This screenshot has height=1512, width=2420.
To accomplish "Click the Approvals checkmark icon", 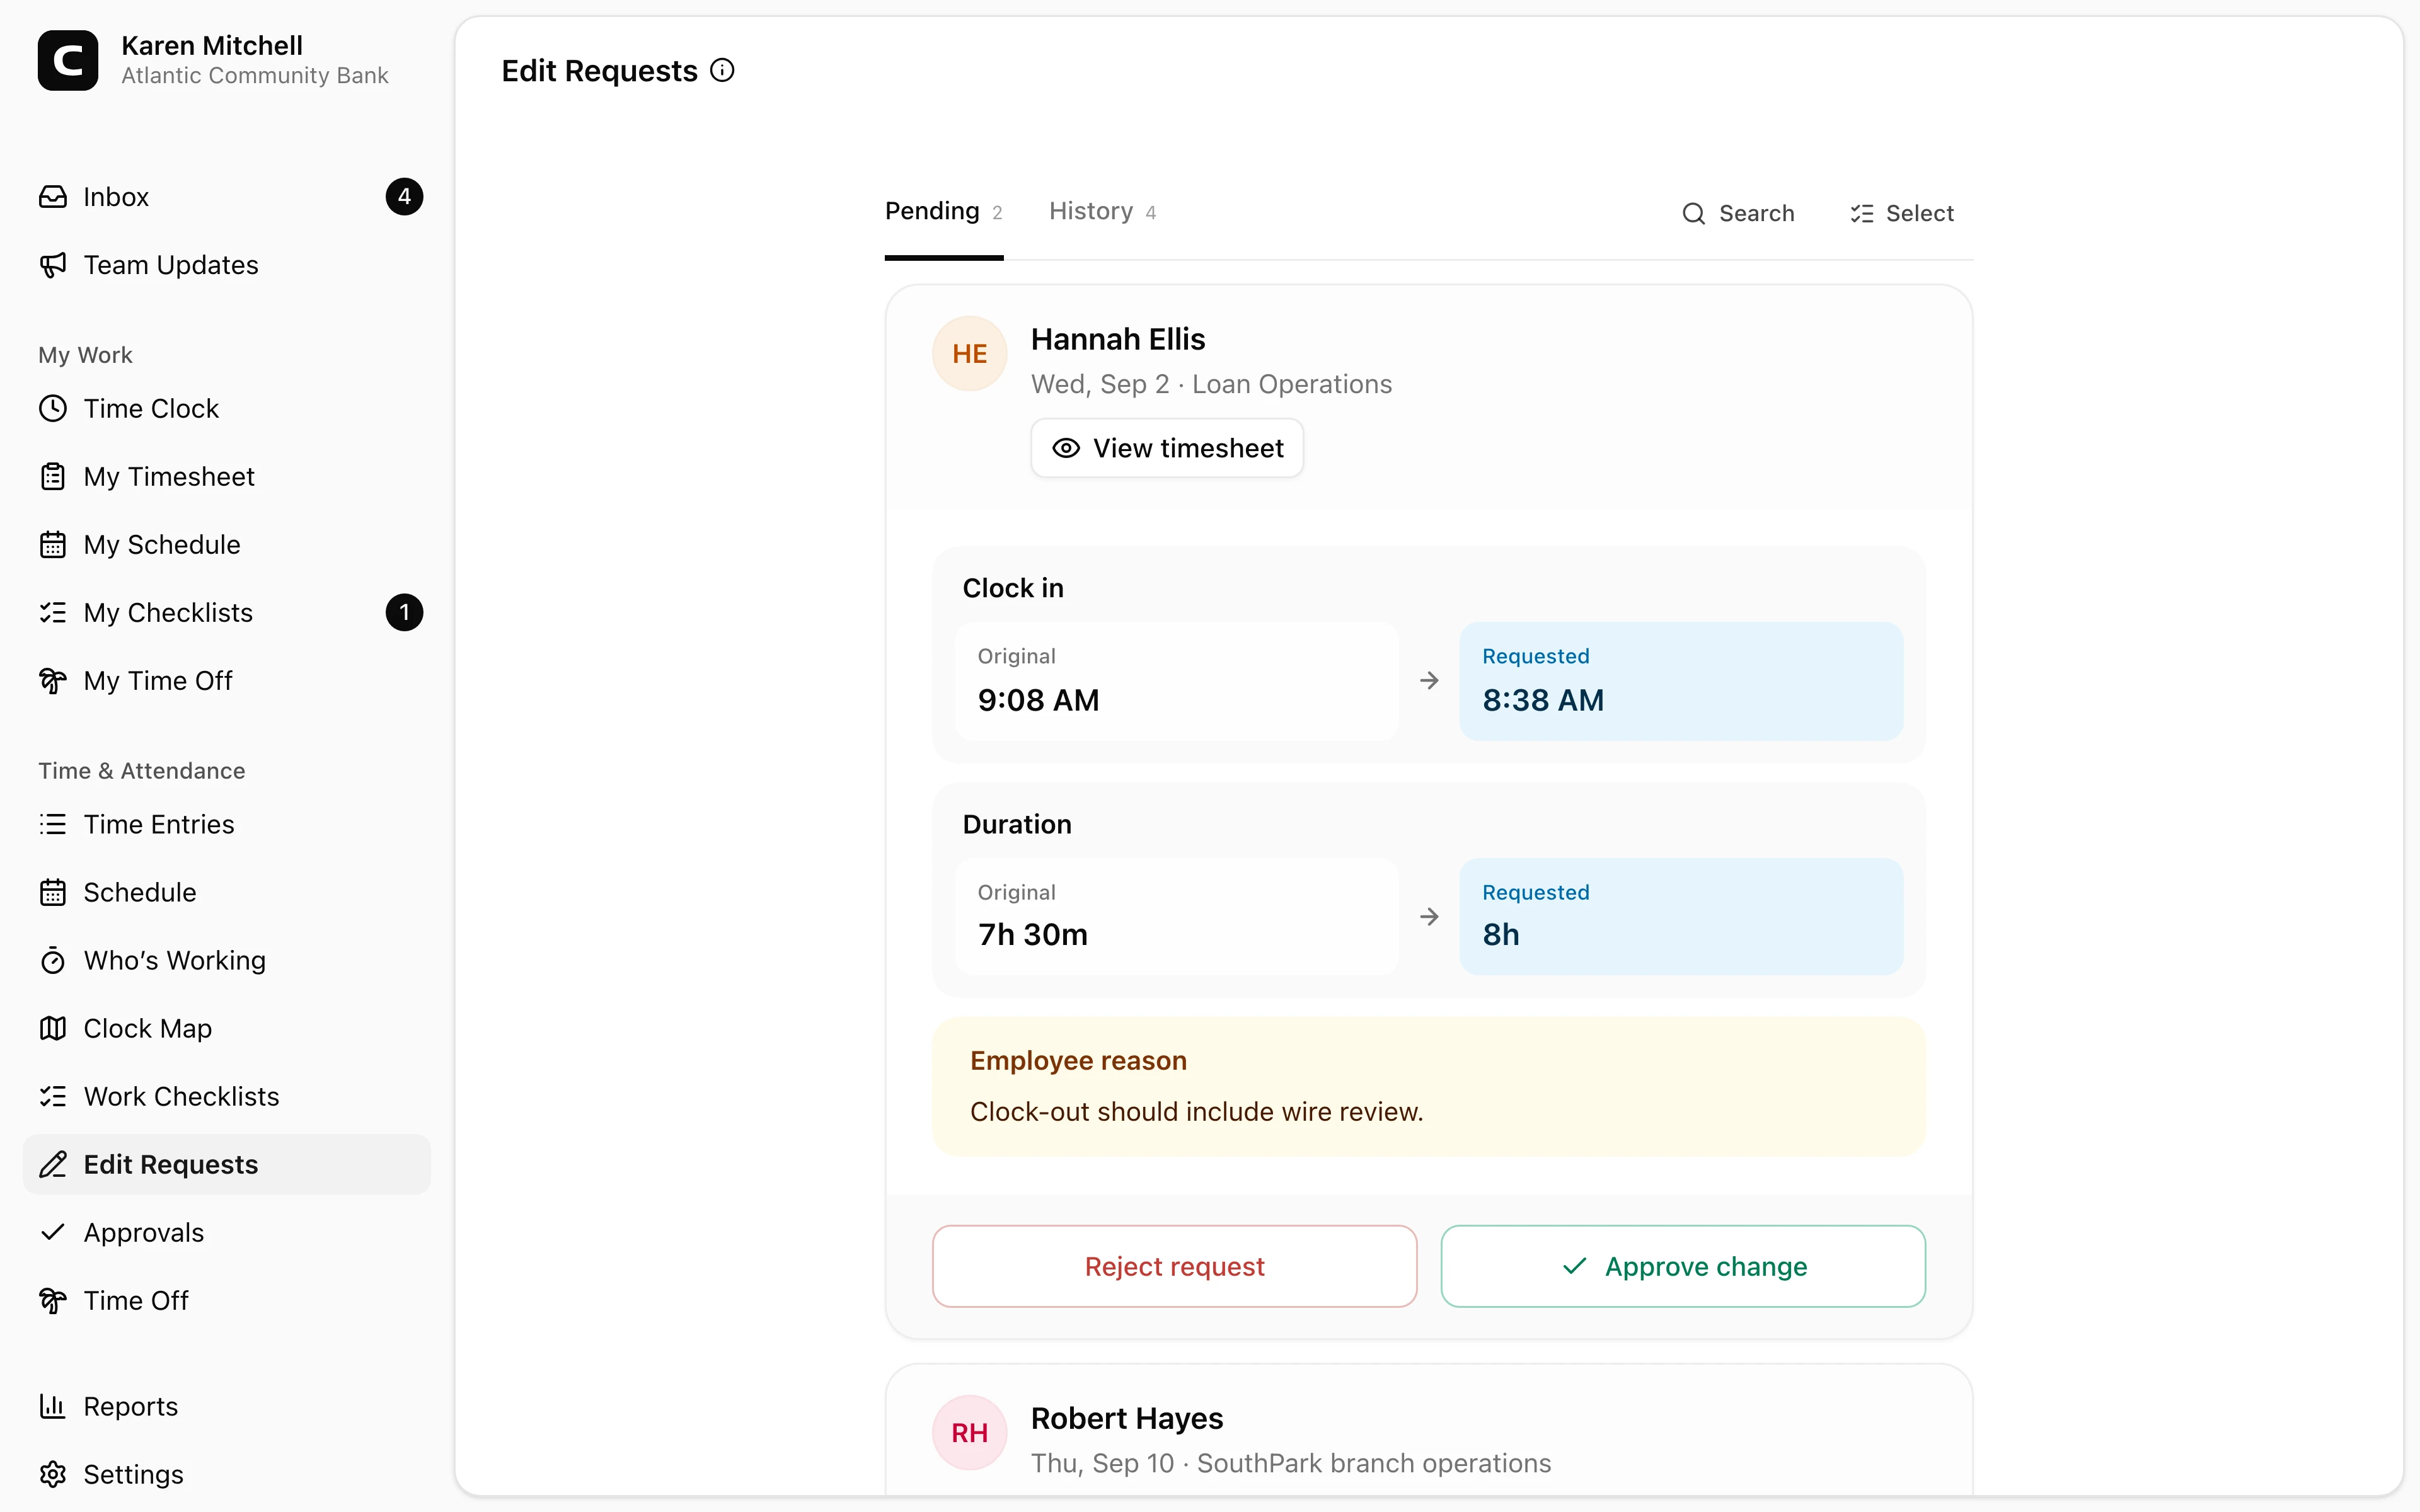I will (x=53, y=1233).
